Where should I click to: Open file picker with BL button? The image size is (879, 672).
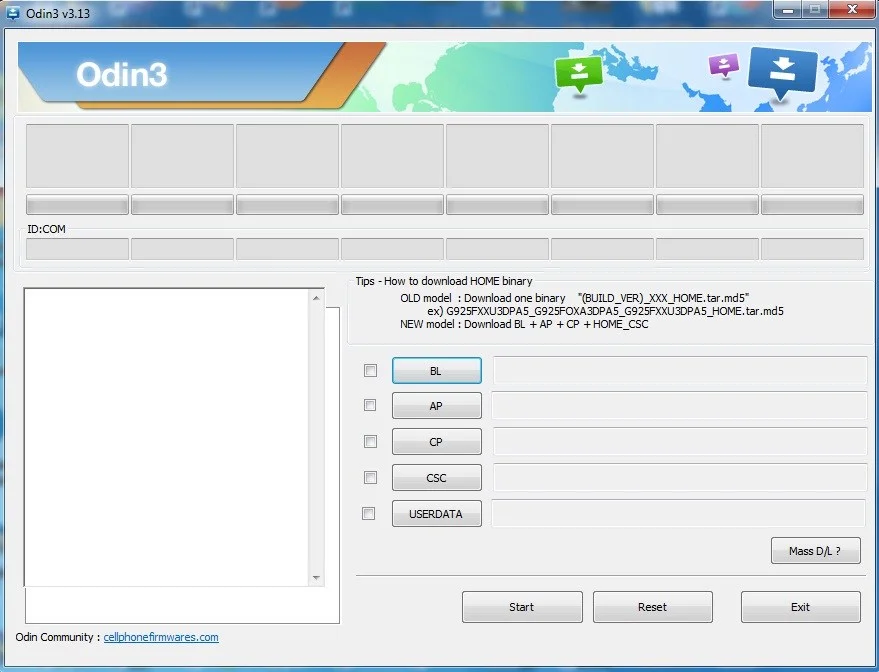point(437,371)
